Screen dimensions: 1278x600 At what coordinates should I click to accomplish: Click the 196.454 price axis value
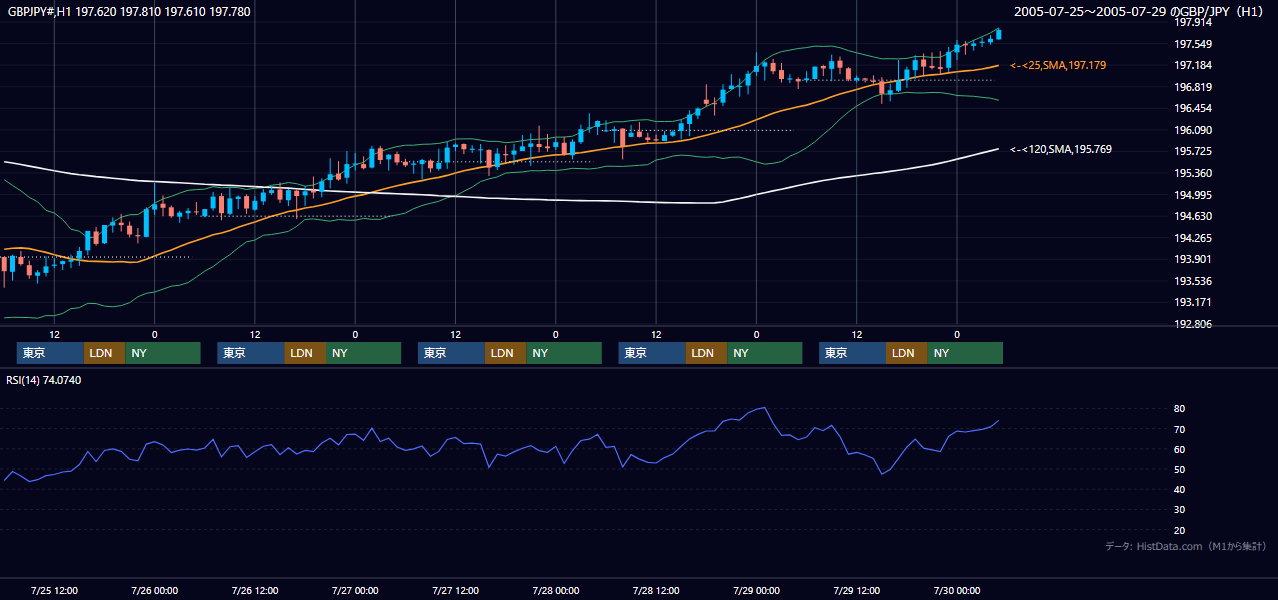(1194, 108)
